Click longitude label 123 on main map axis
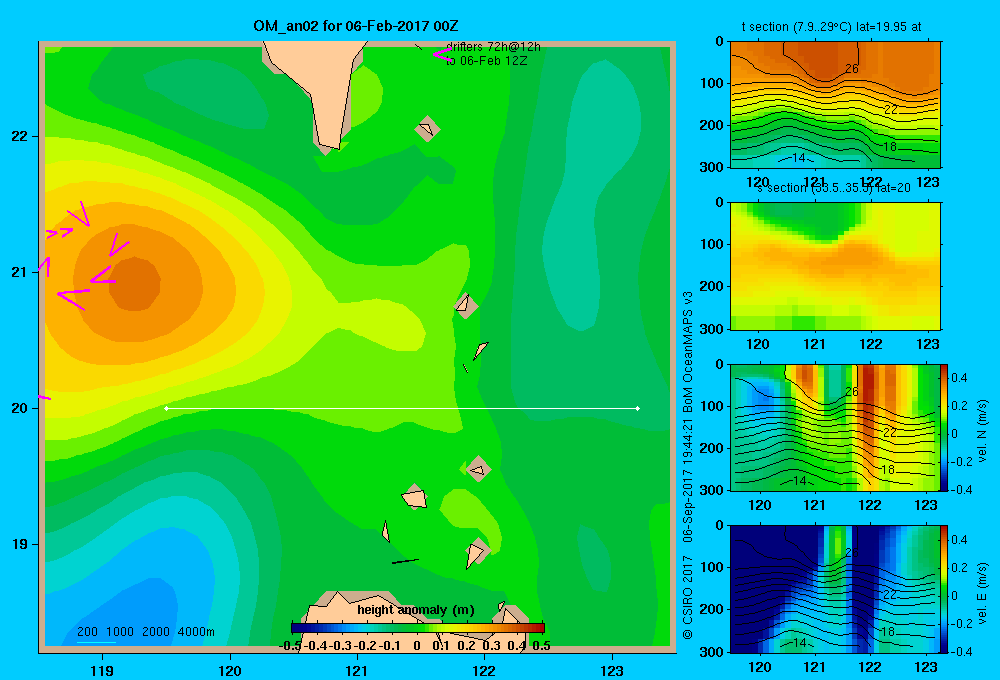 [x=612, y=670]
